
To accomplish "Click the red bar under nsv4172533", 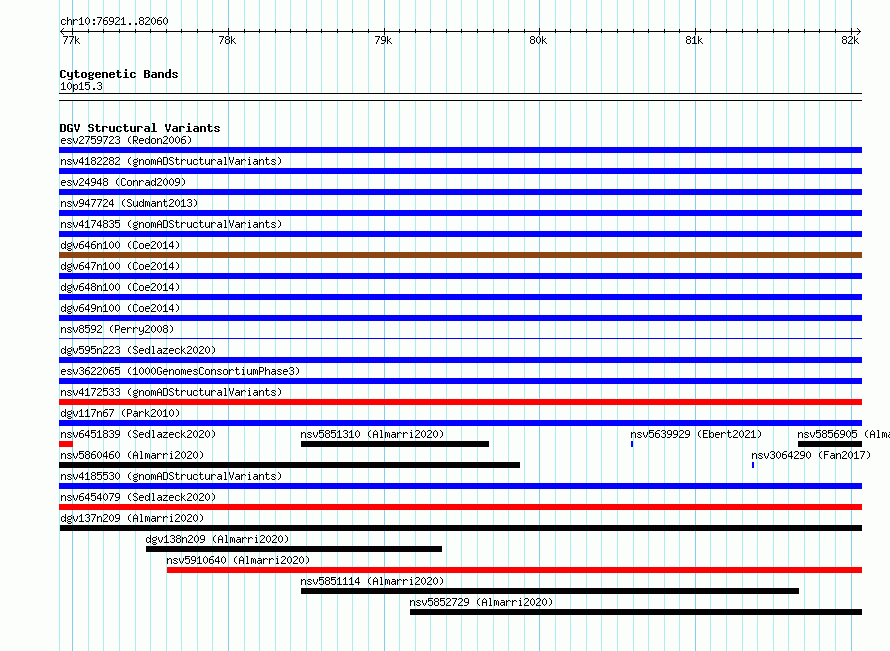I will coord(460,402).
